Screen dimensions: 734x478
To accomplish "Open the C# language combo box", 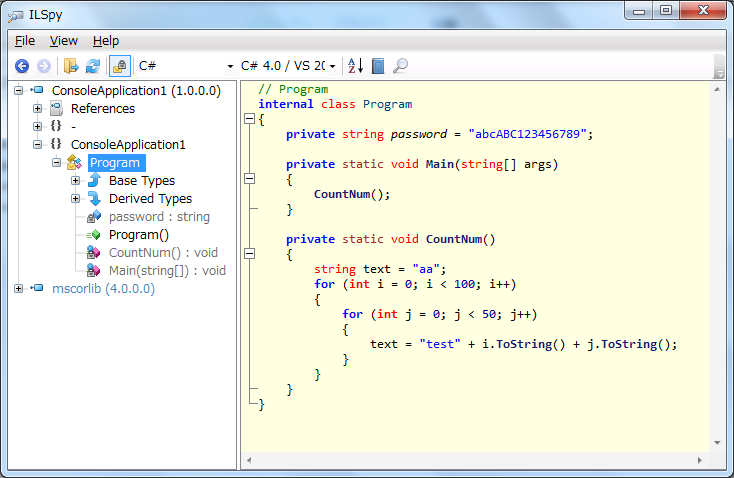I will coord(186,66).
